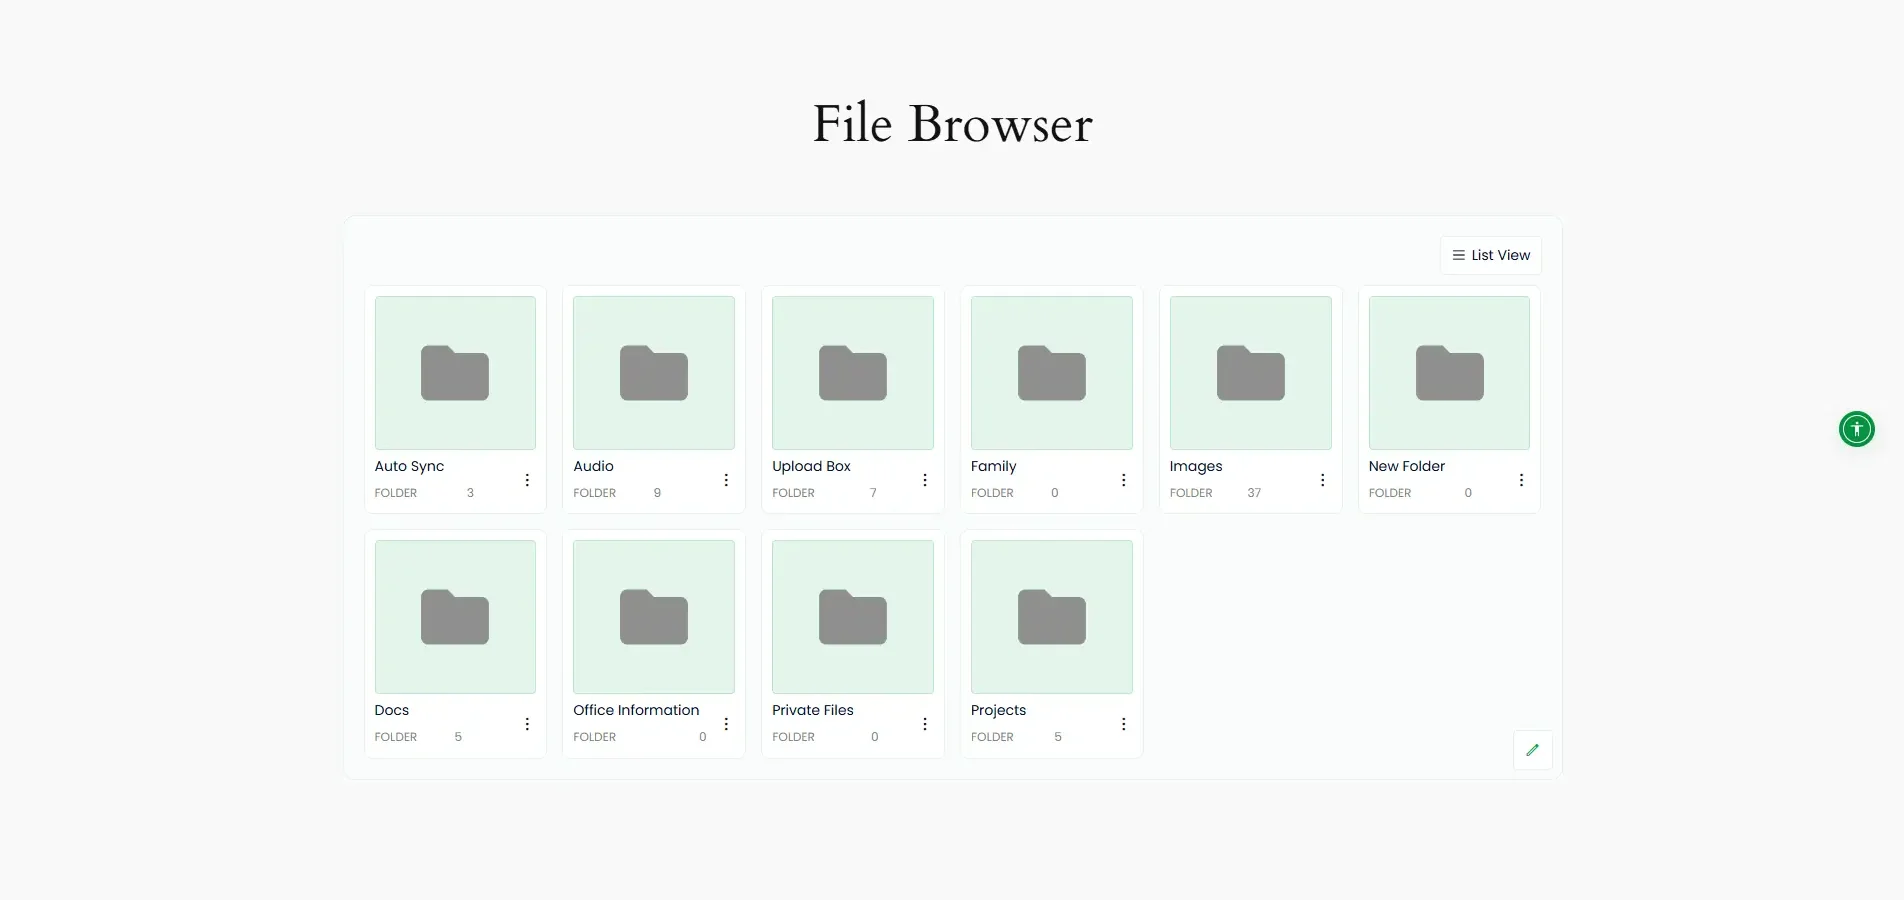Image resolution: width=1904 pixels, height=900 pixels.
Task: Open the Images folder icon
Action: click(x=1250, y=373)
